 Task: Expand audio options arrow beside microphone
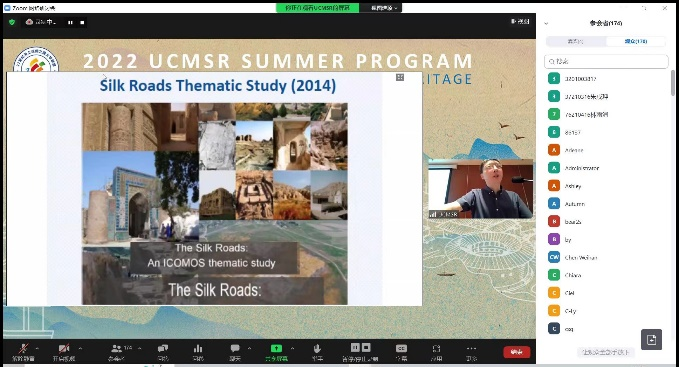click(37, 348)
